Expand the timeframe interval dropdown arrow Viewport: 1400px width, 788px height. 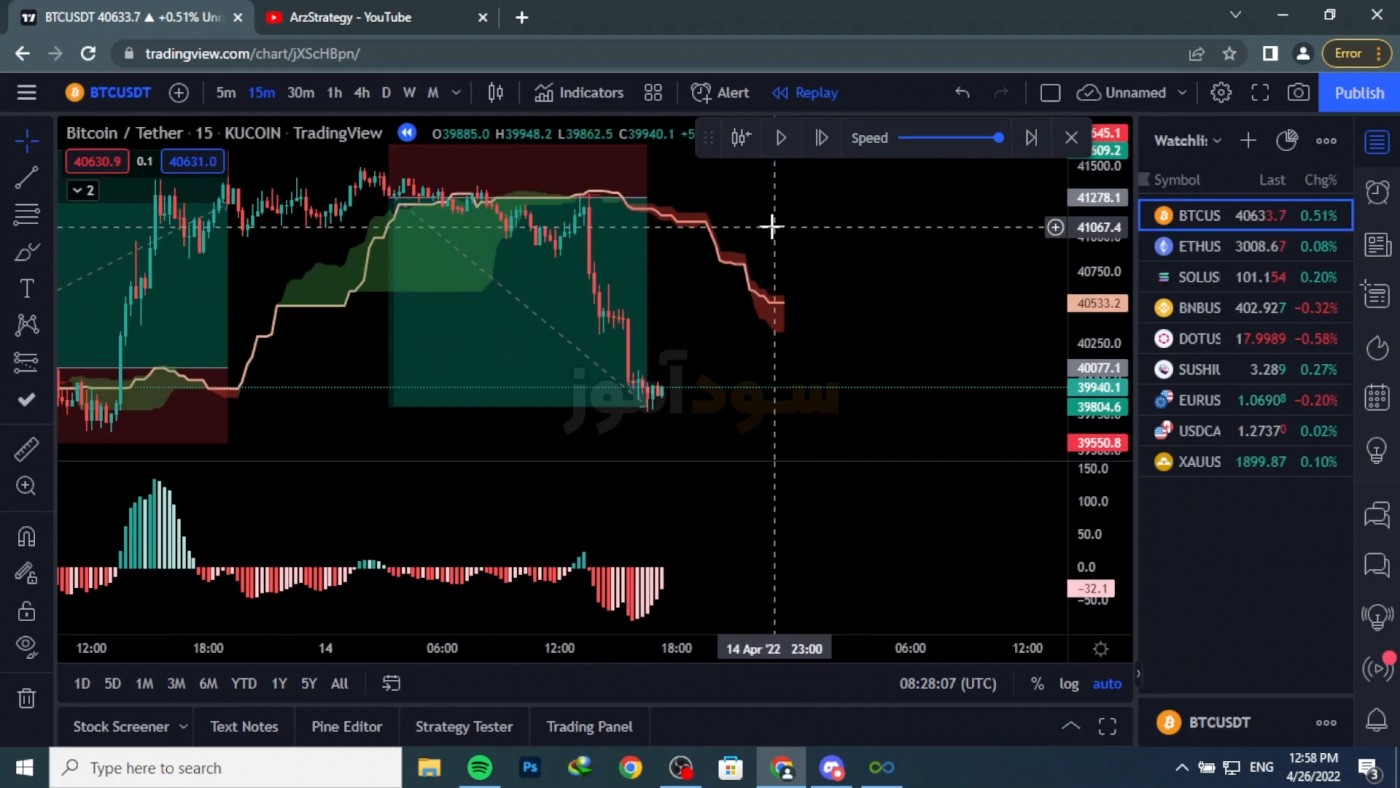click(x=456, y=92)
